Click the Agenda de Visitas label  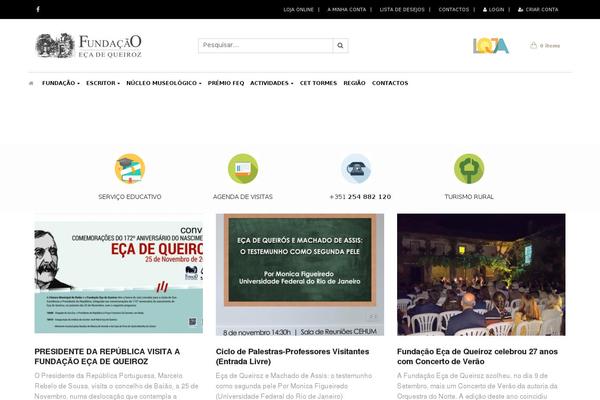click(243, 197)
